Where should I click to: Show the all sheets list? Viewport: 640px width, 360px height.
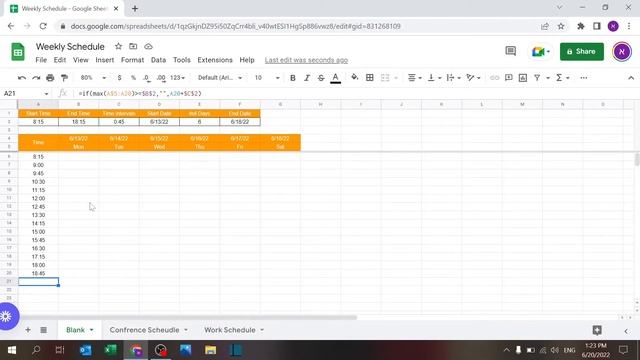click(x=43, y=330)
